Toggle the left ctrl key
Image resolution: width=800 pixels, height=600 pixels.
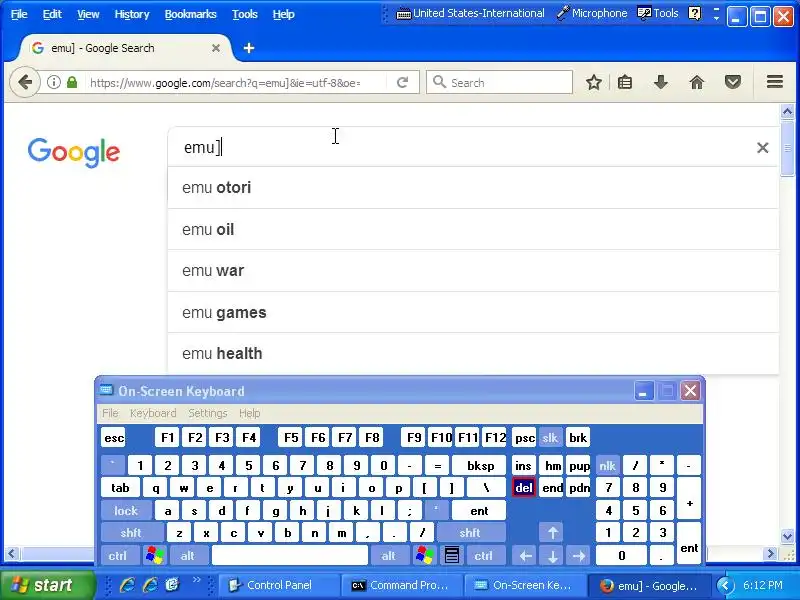click(118, 555)
